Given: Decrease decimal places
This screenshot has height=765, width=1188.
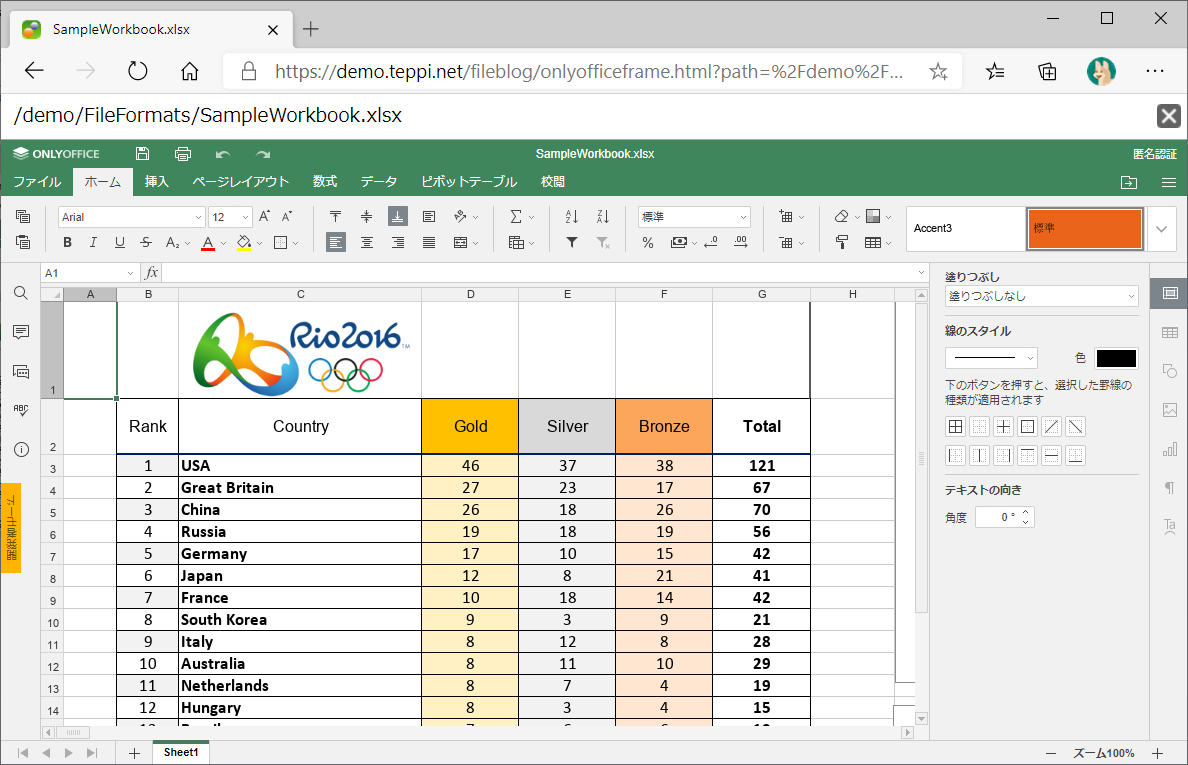Looking at the screenshot, I should click(x=711, y=242).
